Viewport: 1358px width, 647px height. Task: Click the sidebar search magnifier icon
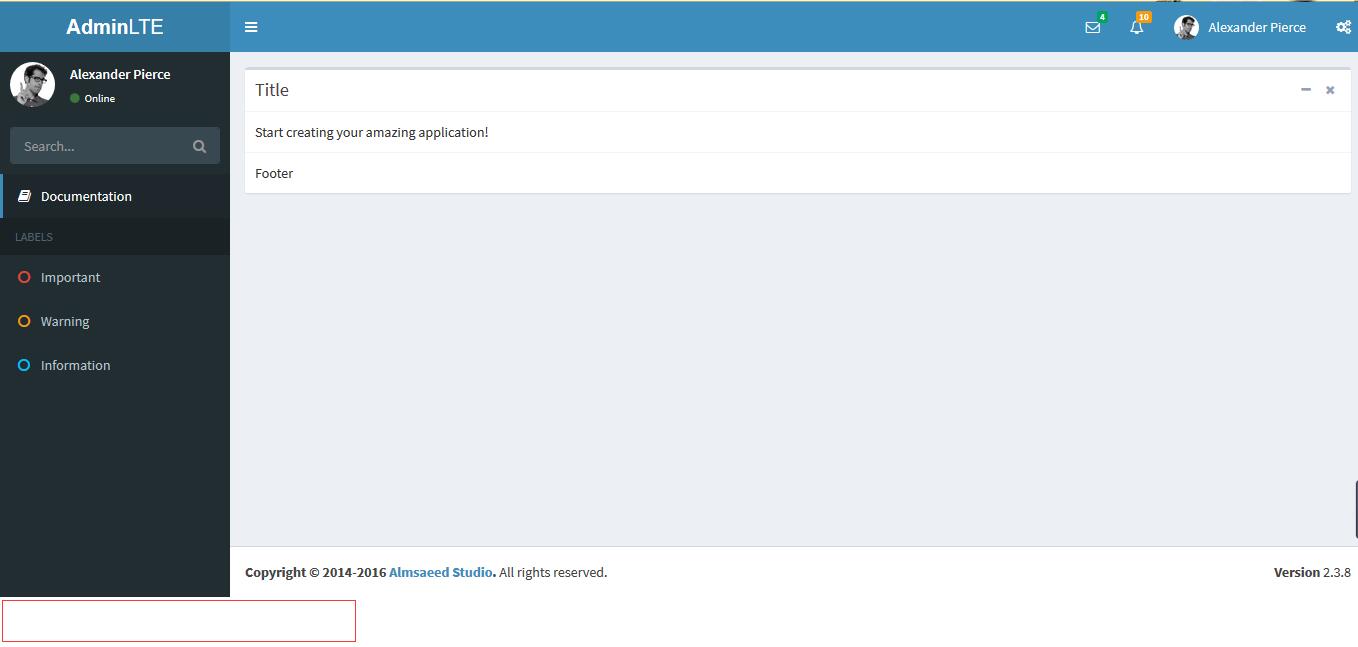click(199, 146)
